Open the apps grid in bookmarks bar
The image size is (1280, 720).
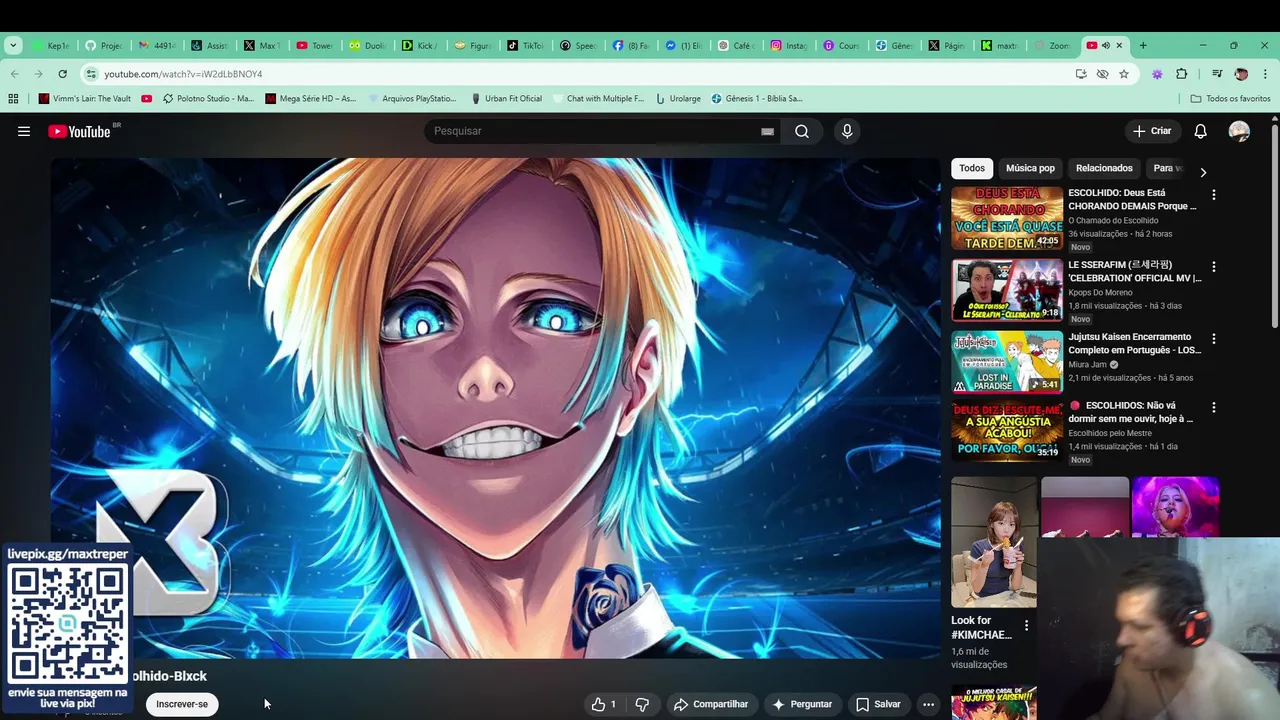point(13,98)
